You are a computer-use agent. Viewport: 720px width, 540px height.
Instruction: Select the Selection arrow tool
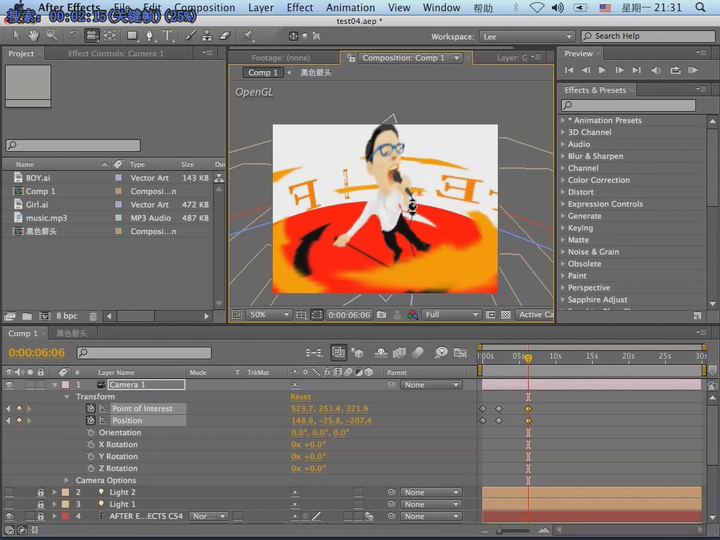click(x=17, y=35)
